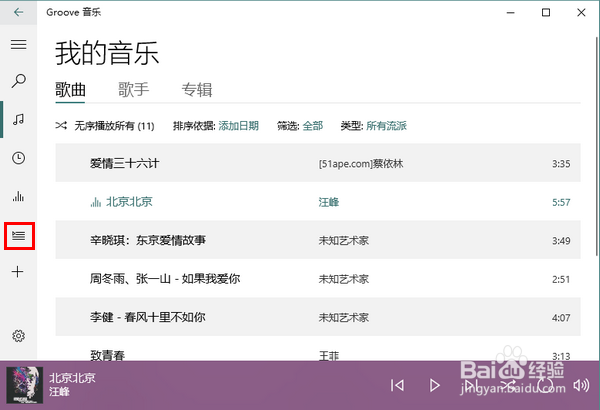This screenshot has height=410, width=600.
Task: Select the song 致青春
Action: coord(108,356)
